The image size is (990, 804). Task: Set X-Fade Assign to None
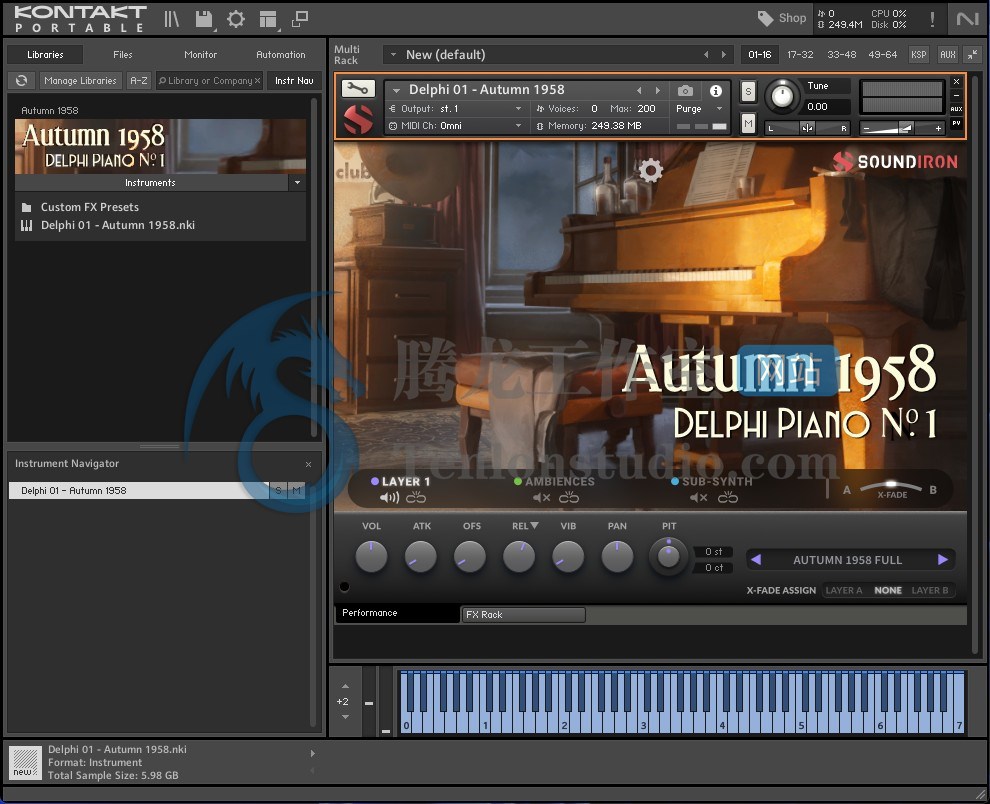coord(888,591)
